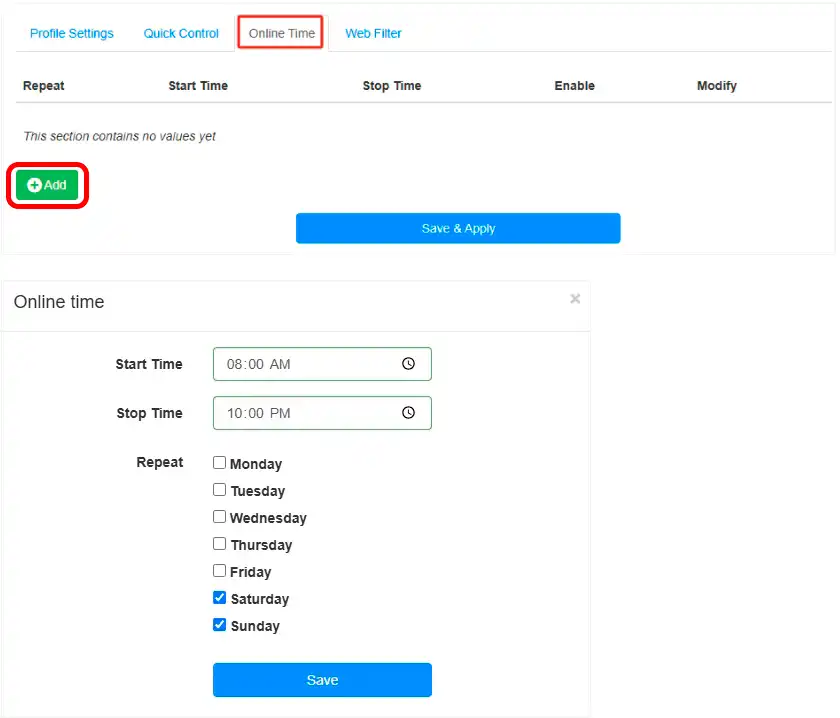Viewport: 840px width, 718px height.
Task: Close the Online time dialog
Action: pyautogui.click(x=575, y=298)
